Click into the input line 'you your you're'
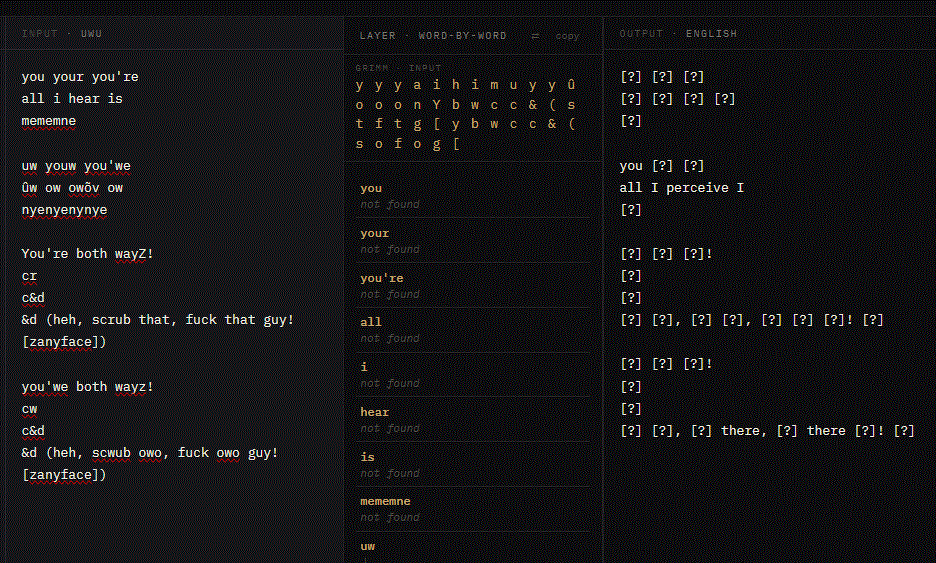 tap(80, 77)
